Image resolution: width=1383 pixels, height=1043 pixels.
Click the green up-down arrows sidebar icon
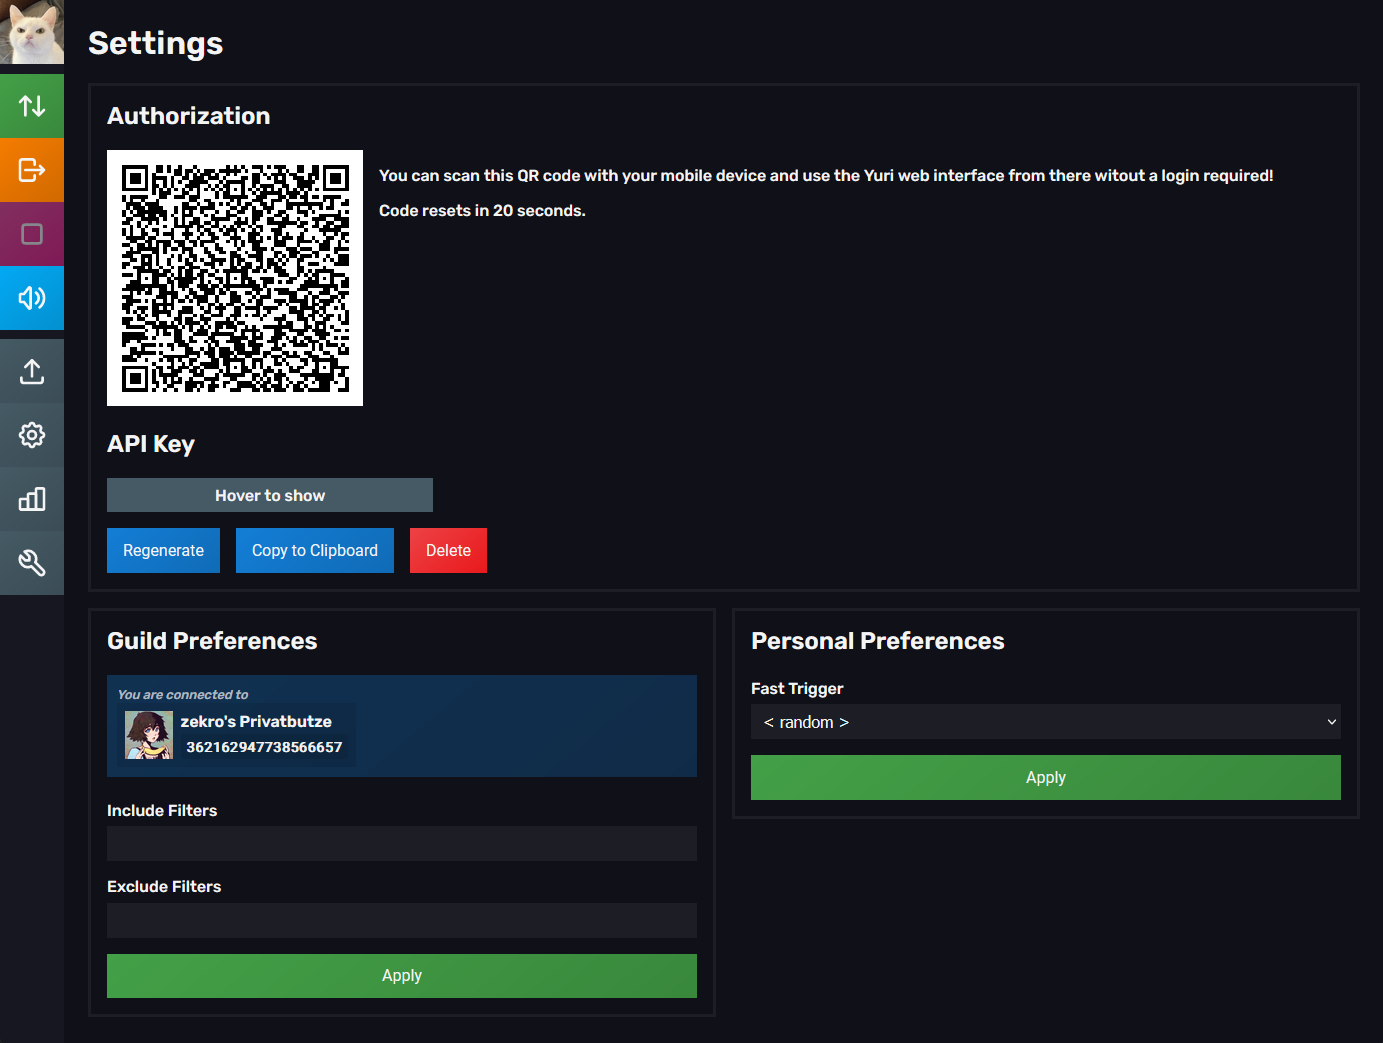pyautogui.click(x=32, y=106)
